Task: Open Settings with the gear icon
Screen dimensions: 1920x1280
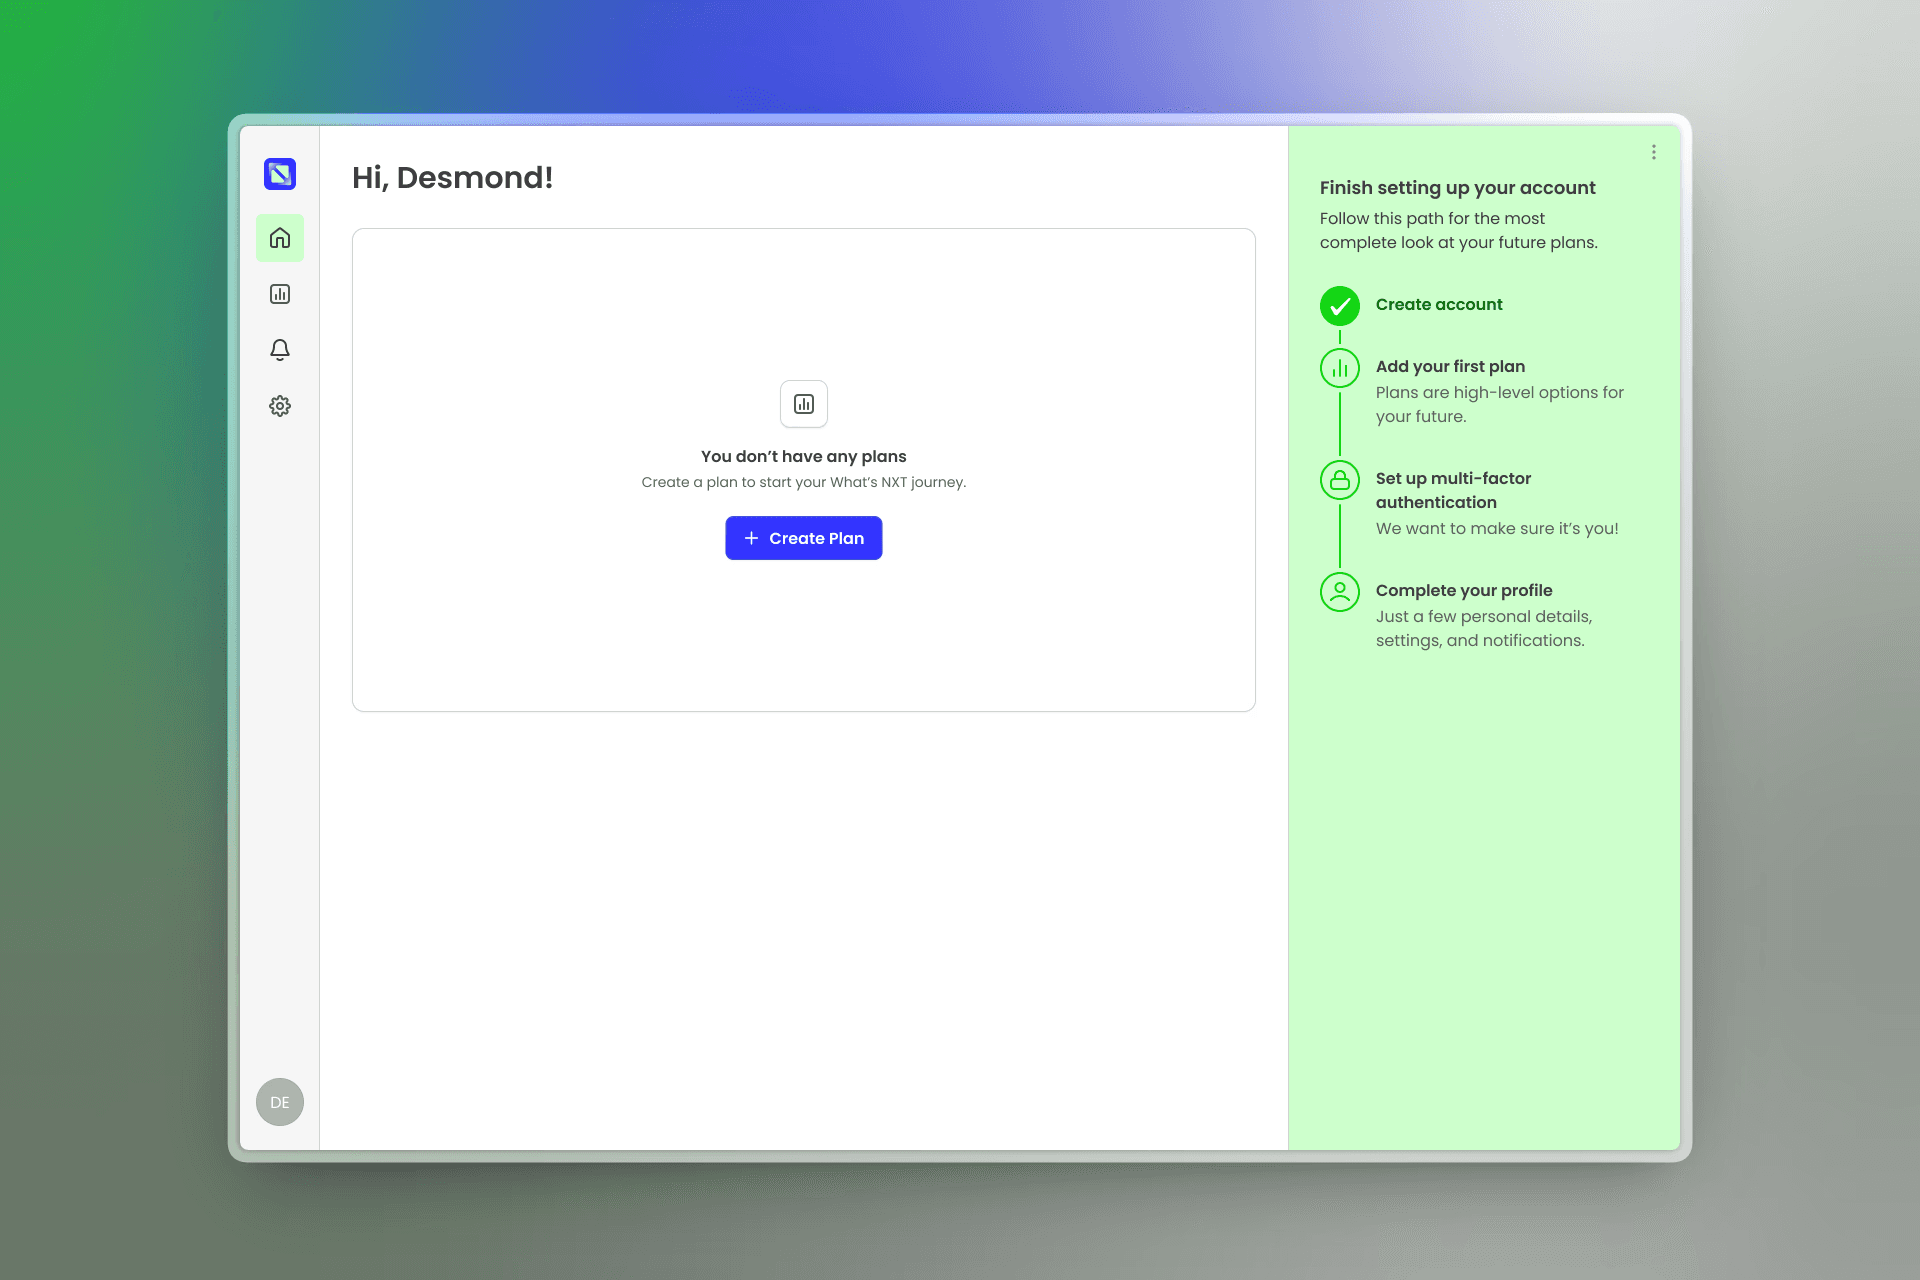Action: coord(280,405)
